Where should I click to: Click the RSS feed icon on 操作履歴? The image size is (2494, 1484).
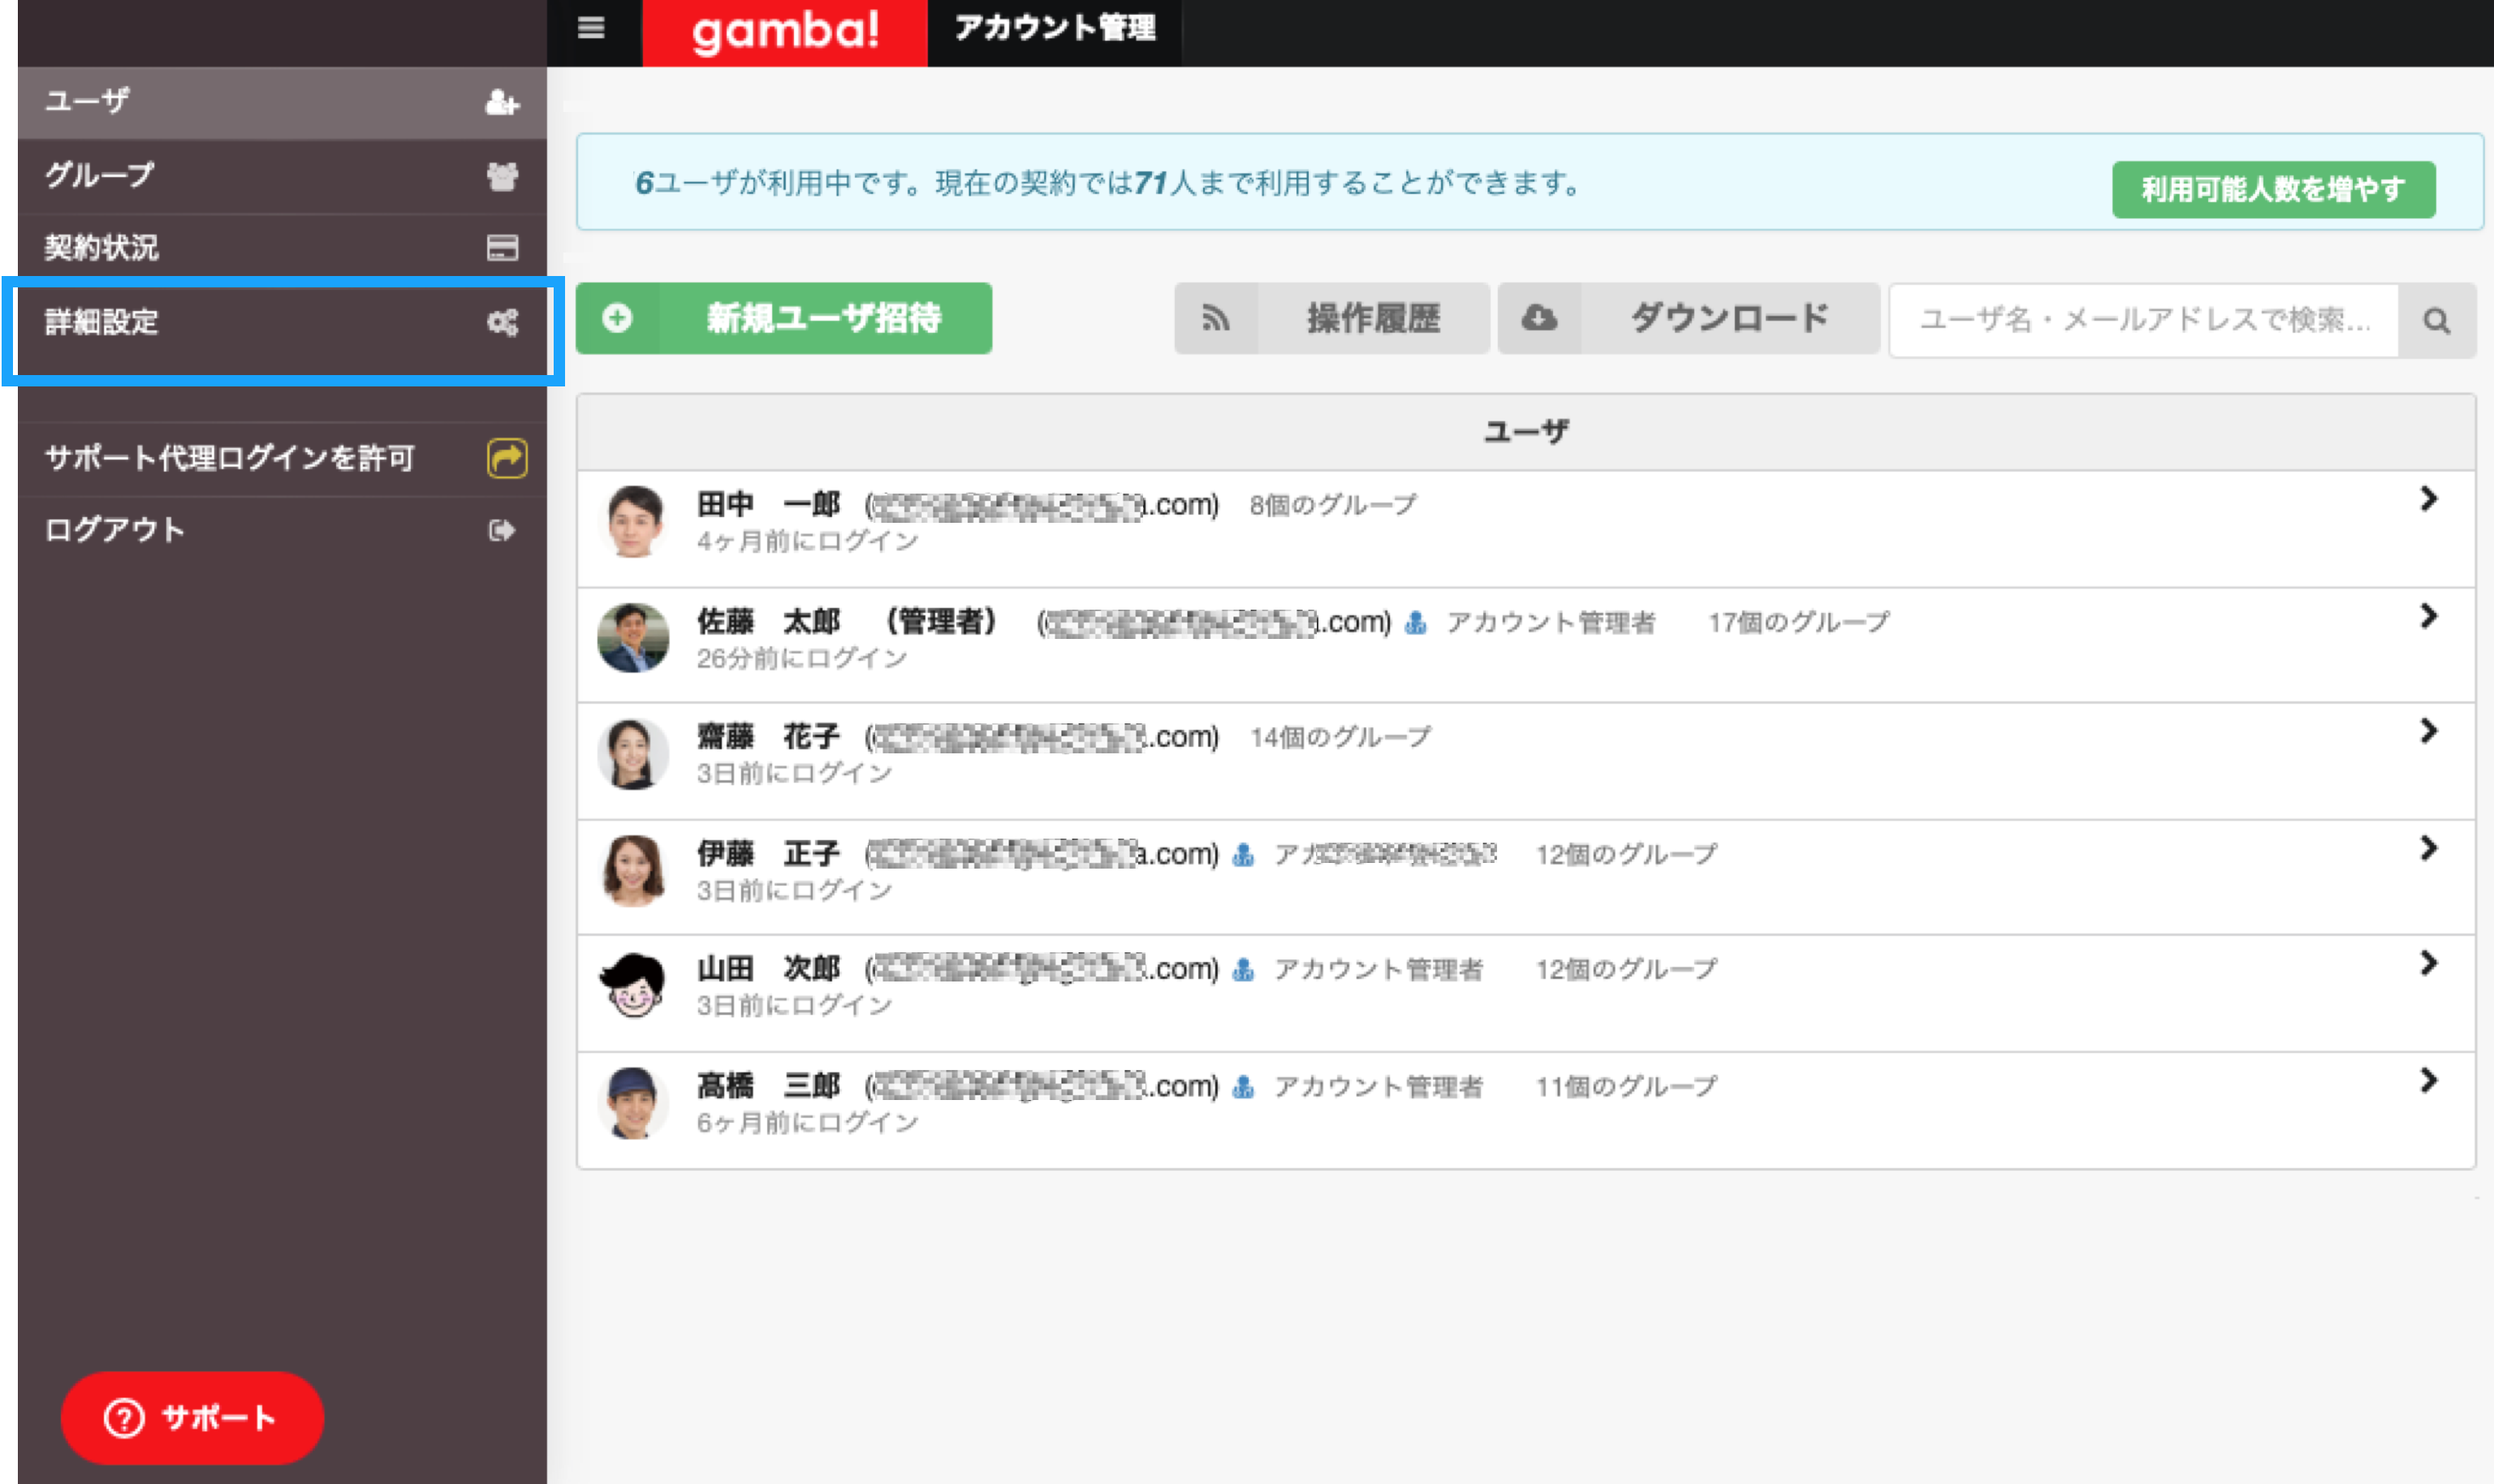click(1215, 318)
